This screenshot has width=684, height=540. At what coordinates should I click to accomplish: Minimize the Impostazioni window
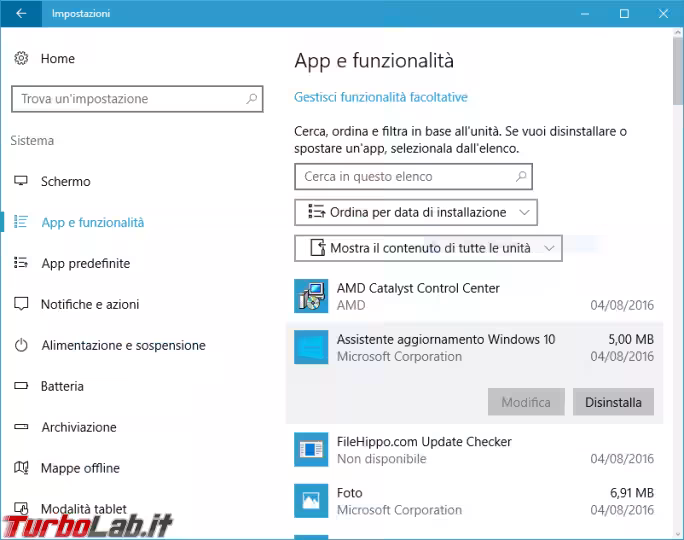pos(585,14)
